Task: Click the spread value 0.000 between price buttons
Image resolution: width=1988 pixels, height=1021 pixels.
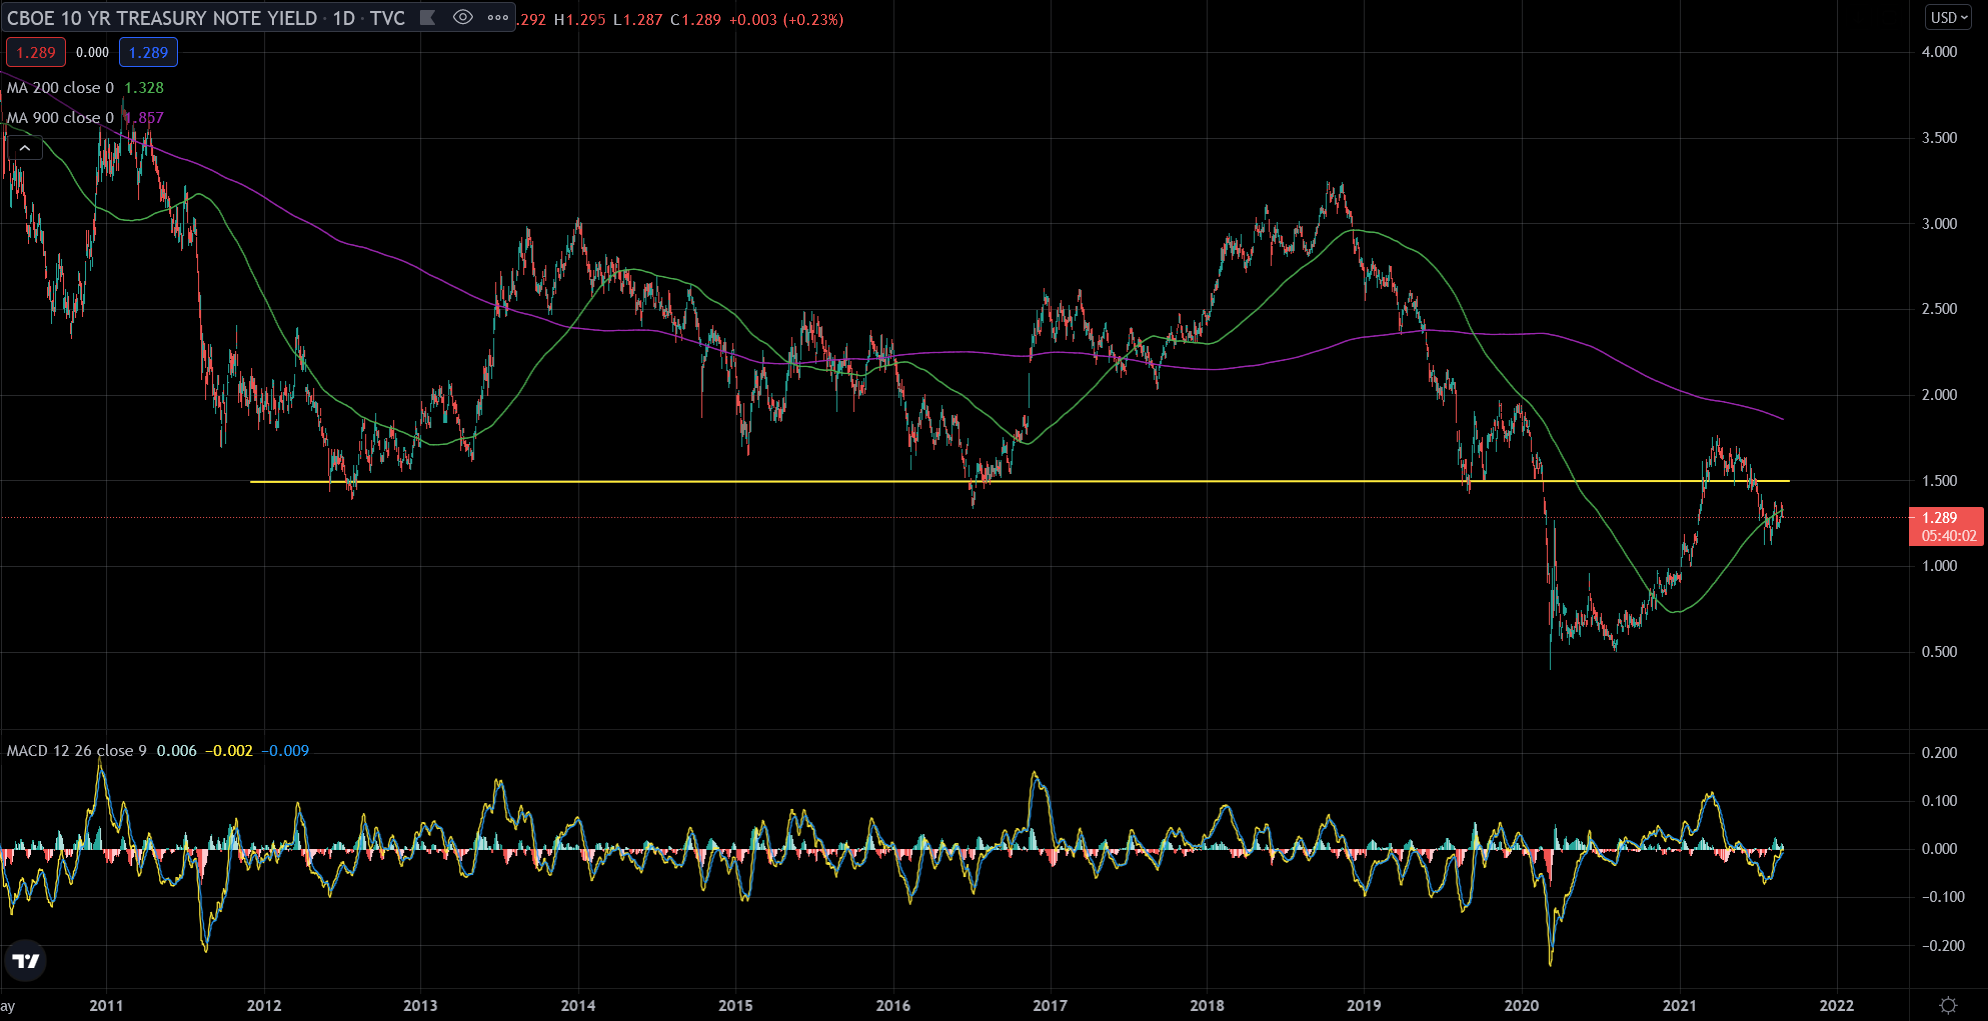Action: pyautogui.click(x=92, y=52)
